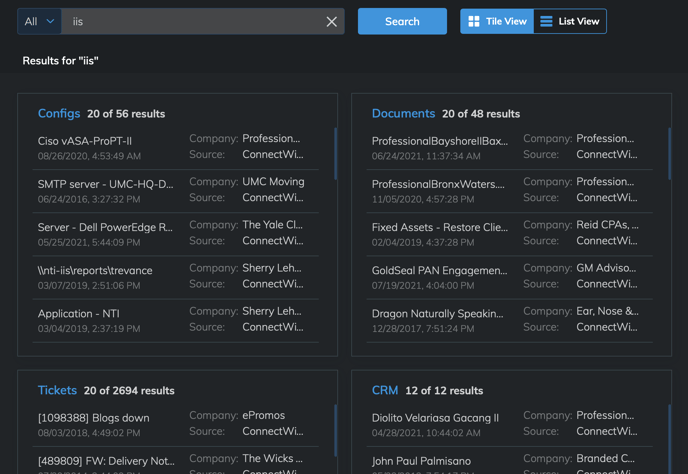Open SMTP server - UMC-HQ-D... result
Viewport: 688px width, 474px height.
105,184
